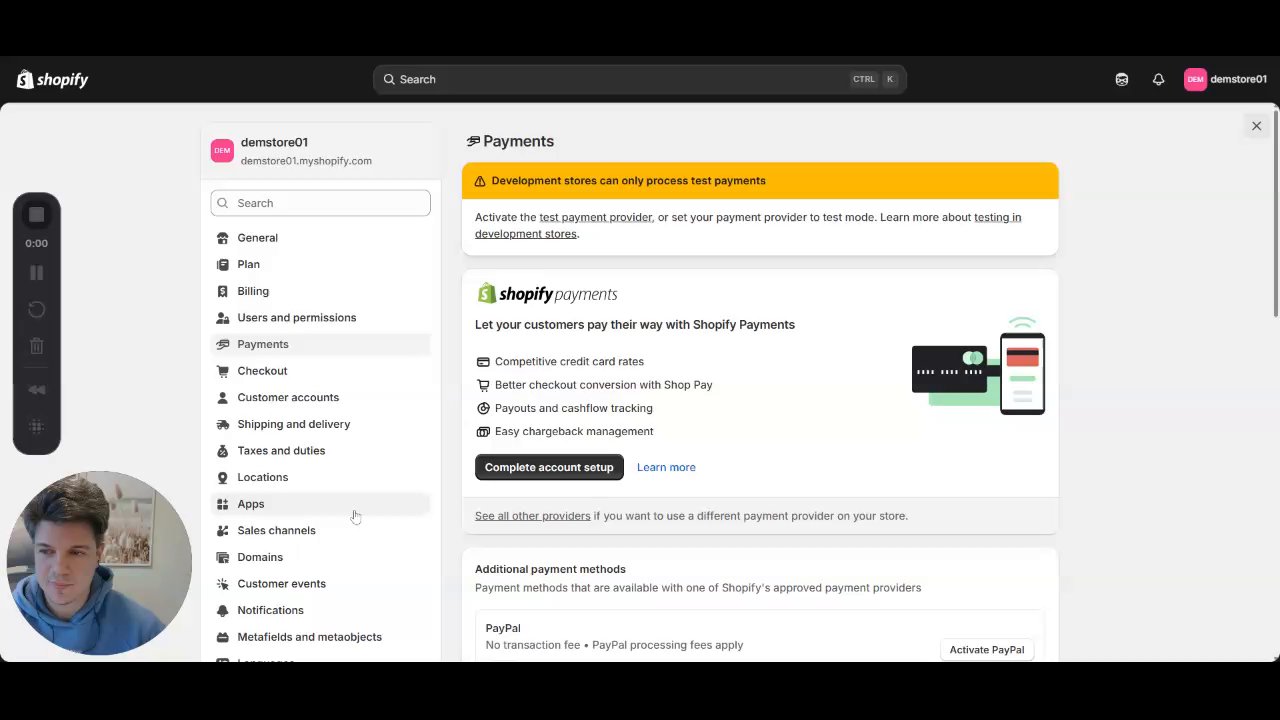Click Complete account setup button

point(549,467)
